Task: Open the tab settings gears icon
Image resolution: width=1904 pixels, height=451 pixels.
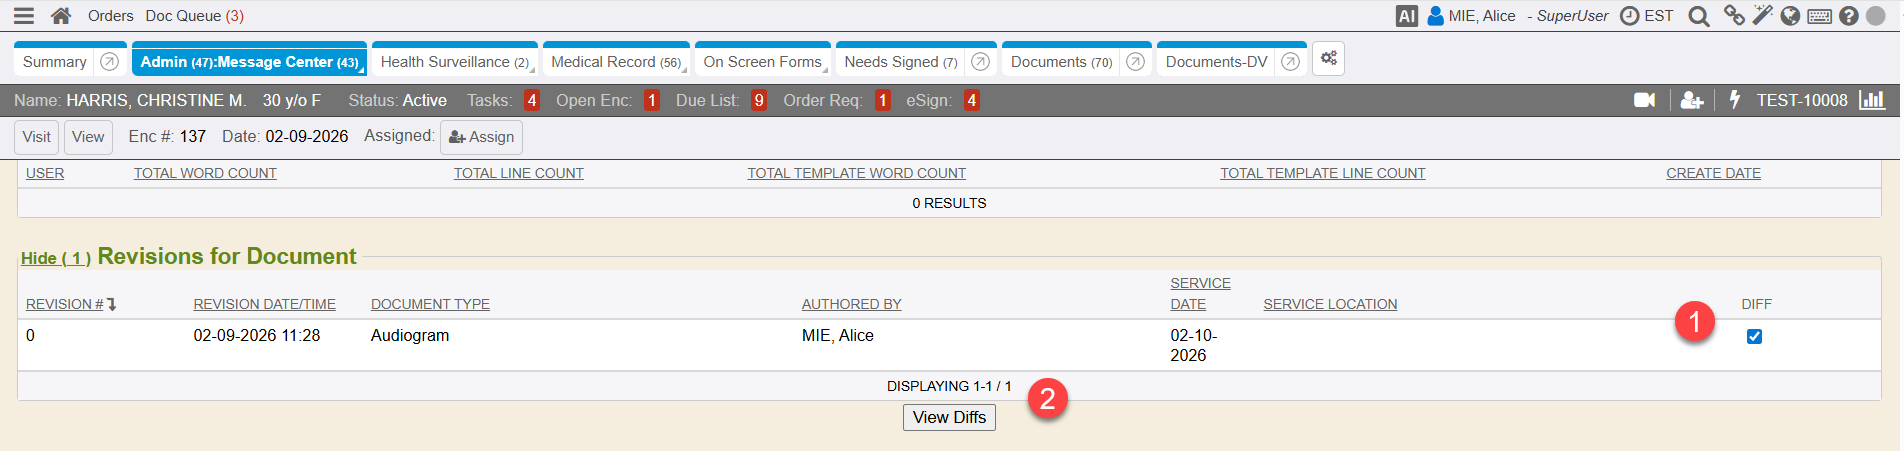Action: click(x=1328, y=59)
